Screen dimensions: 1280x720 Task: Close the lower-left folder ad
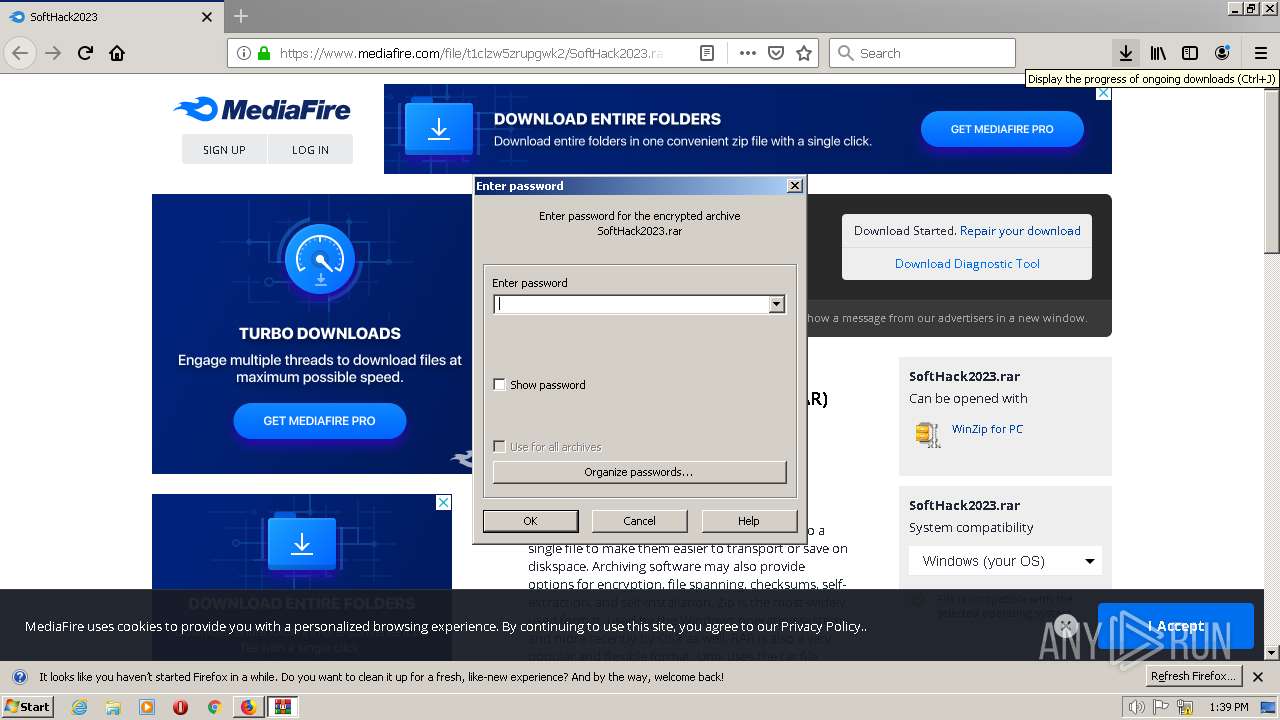(443, 502)
